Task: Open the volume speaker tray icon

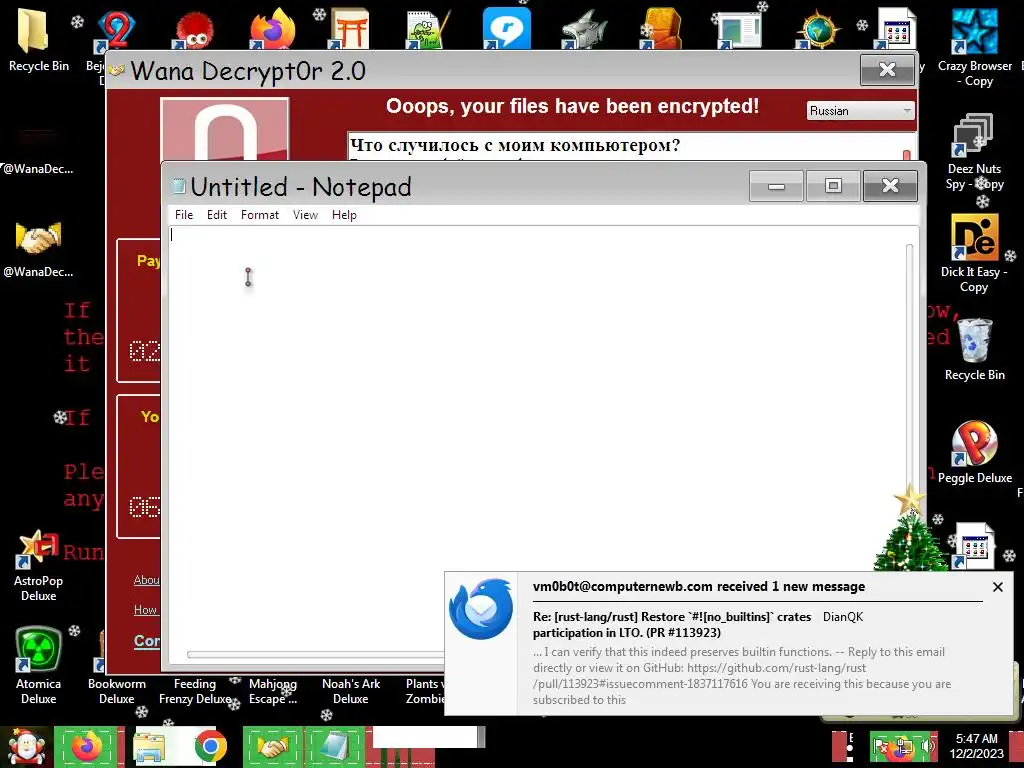Action: point(927,746)
